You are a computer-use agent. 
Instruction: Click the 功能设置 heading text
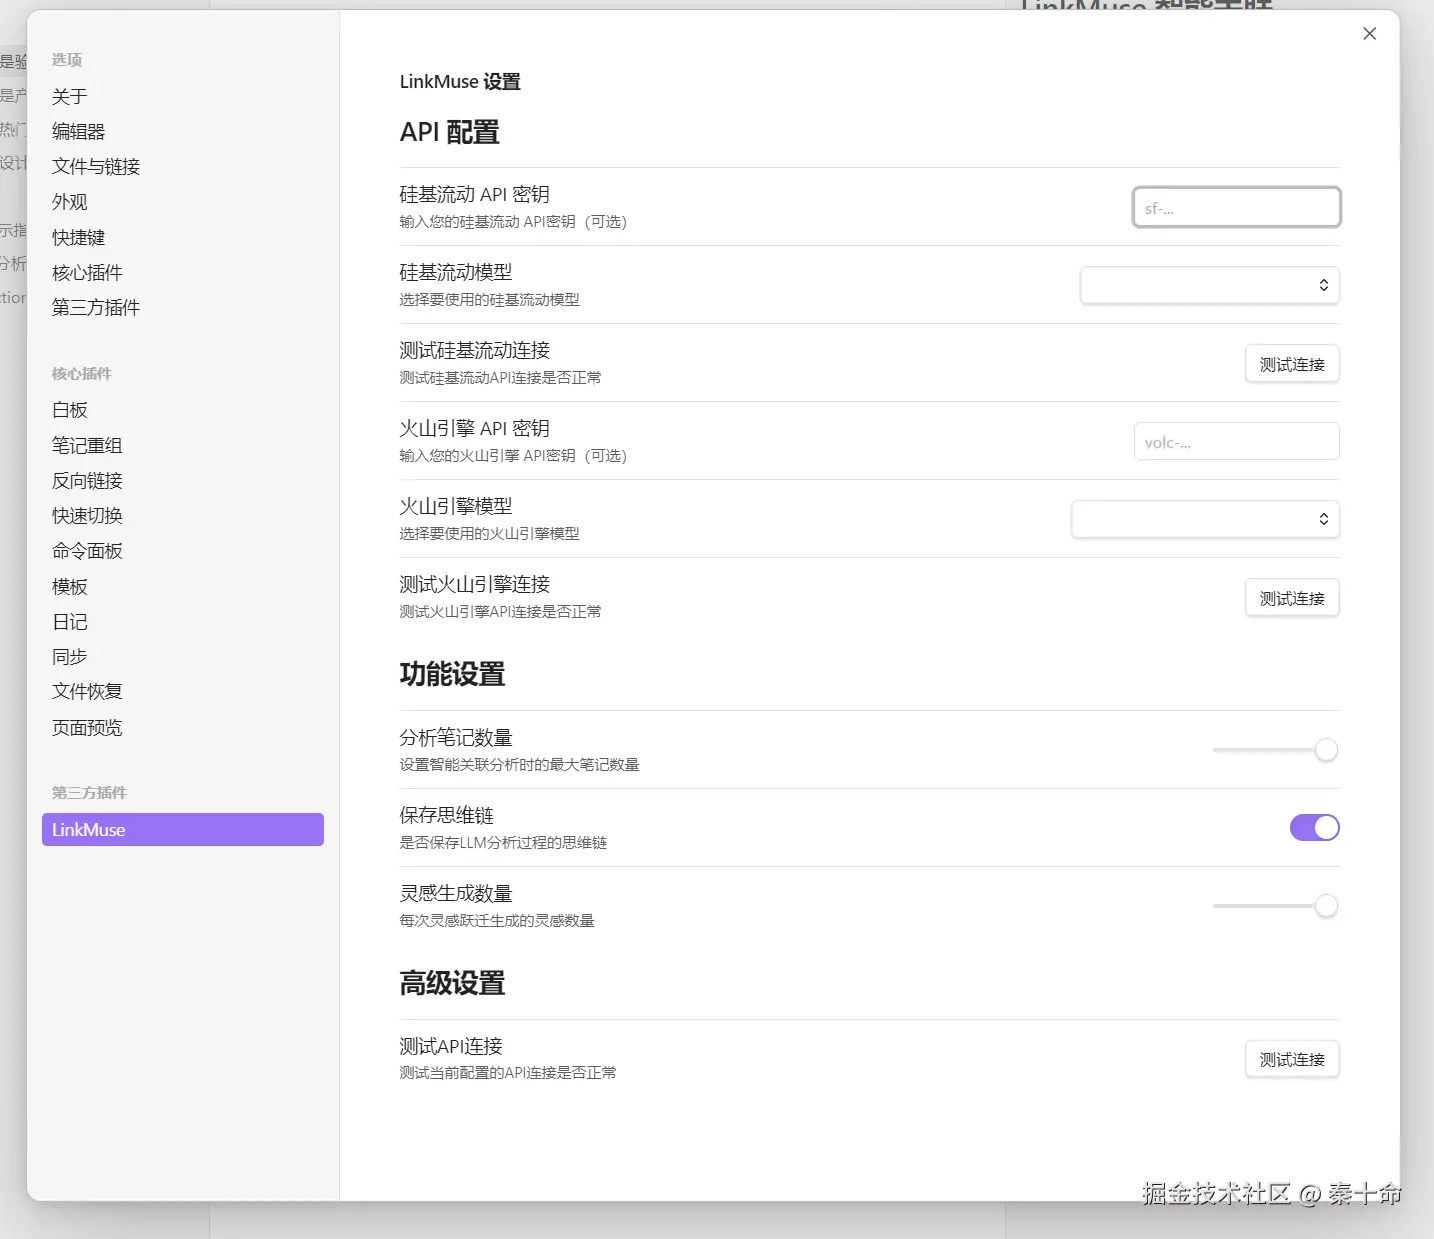(452, 674)
